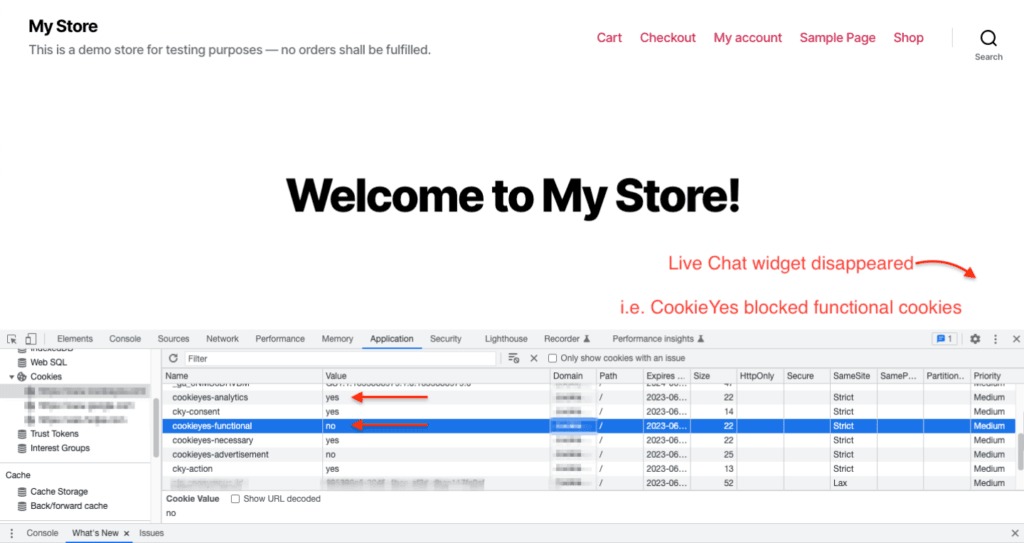This screenshot has height=543, width=1024.
Task: Click into the cookie Filter field
Action: [340, 358]
